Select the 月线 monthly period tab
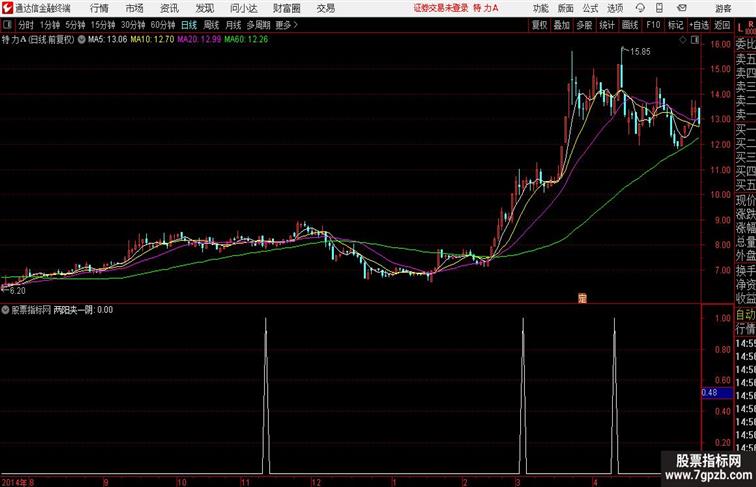 [x=233, y=25]
